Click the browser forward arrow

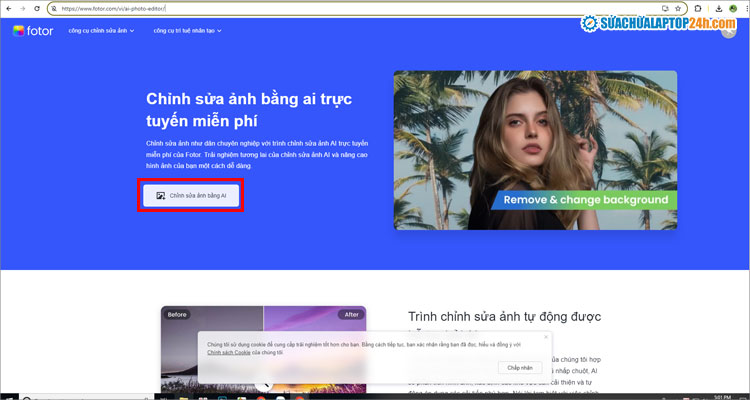[x=22, y=9]
